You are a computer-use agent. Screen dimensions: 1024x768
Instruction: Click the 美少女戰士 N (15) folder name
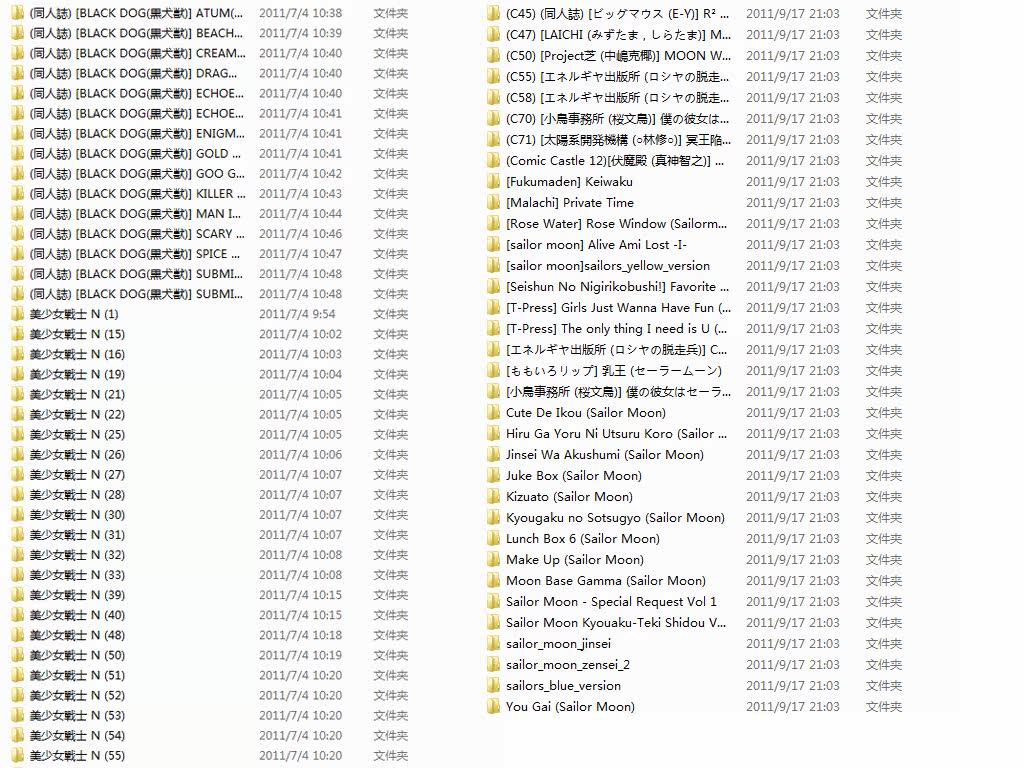point(77,334)
